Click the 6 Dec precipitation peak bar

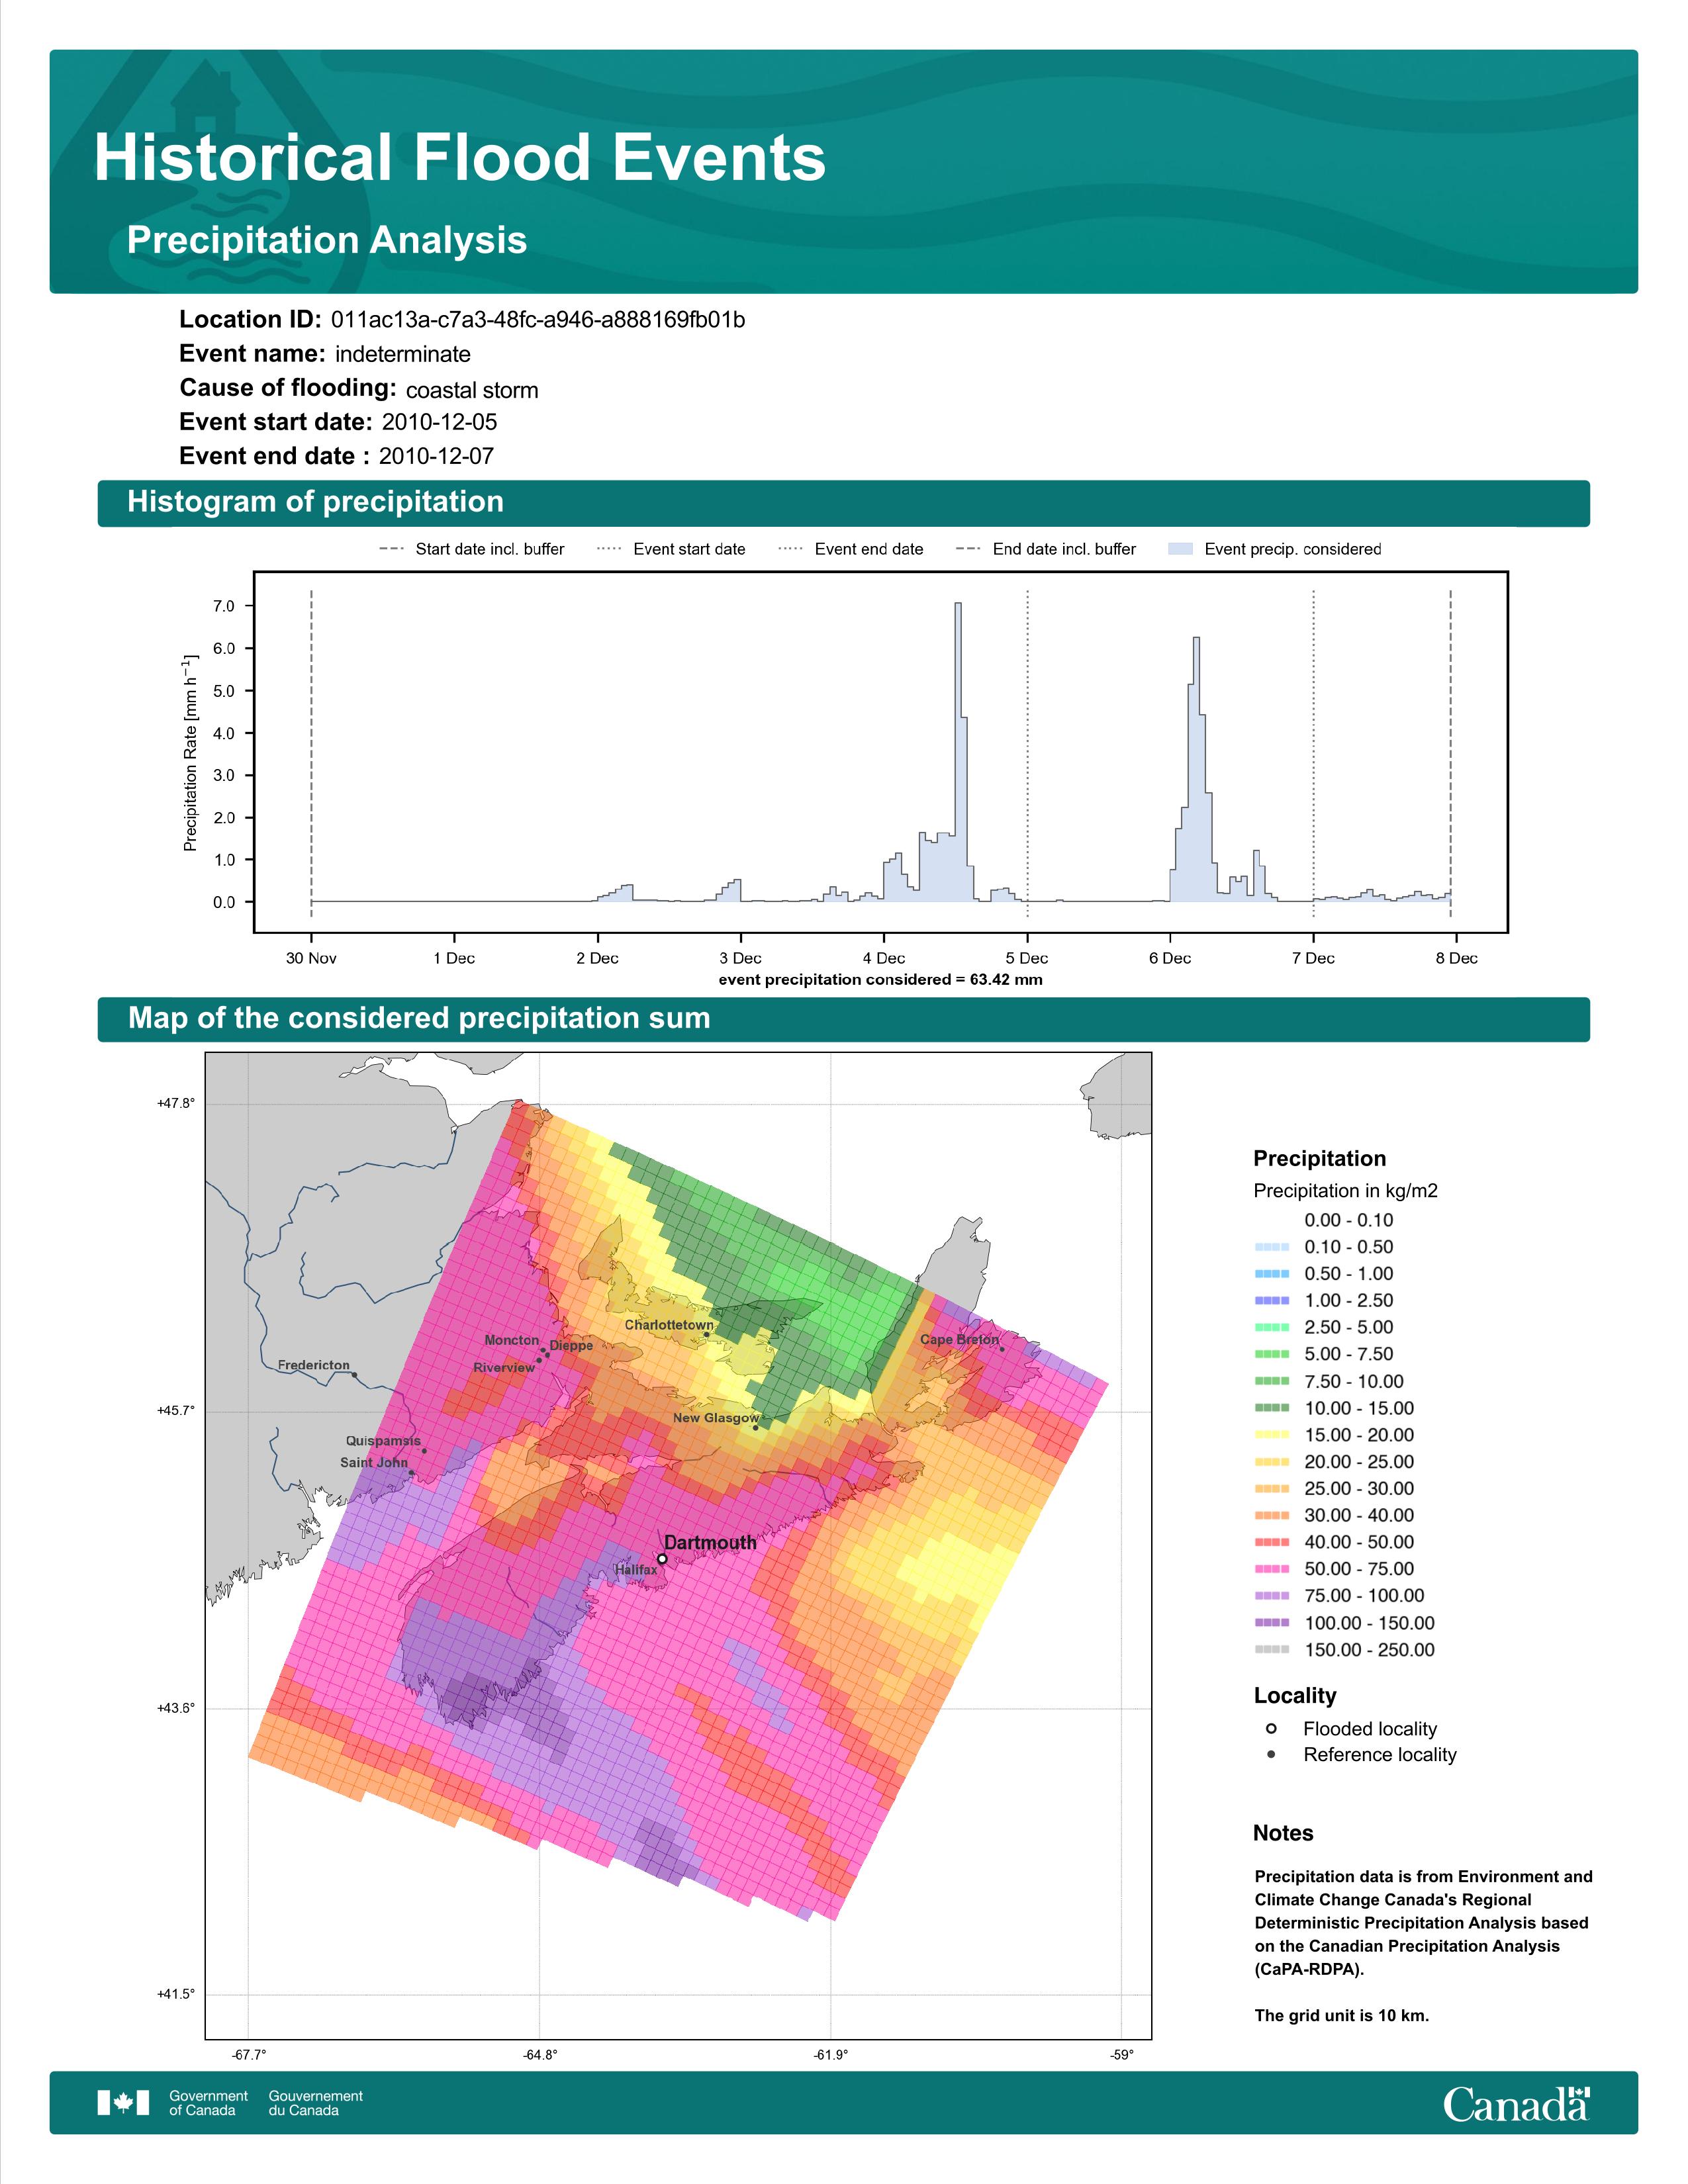coord(1196,770)
